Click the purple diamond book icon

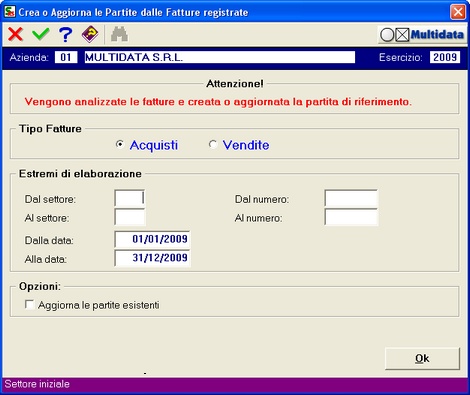coord(90,34)
